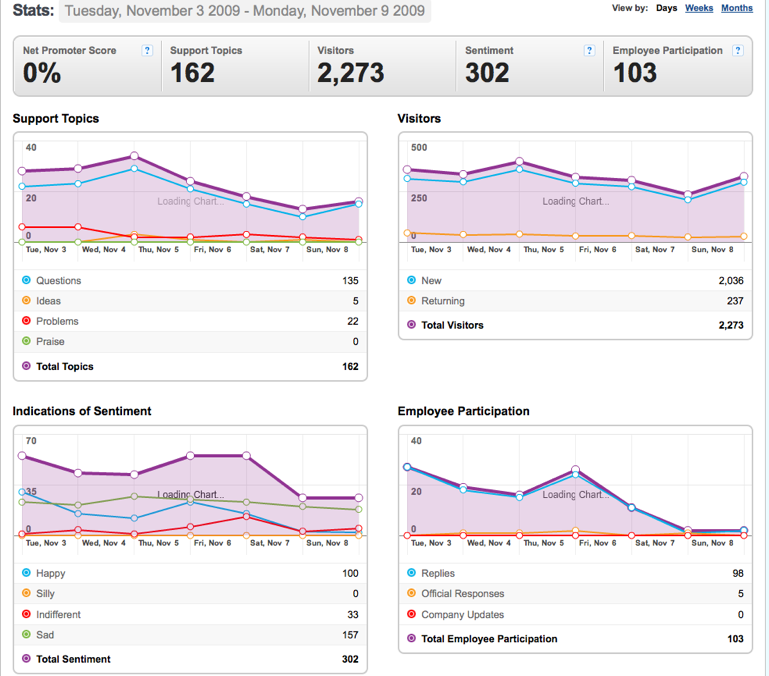
Task: Click the red Problems legend marker
Action: coord(26,321)
